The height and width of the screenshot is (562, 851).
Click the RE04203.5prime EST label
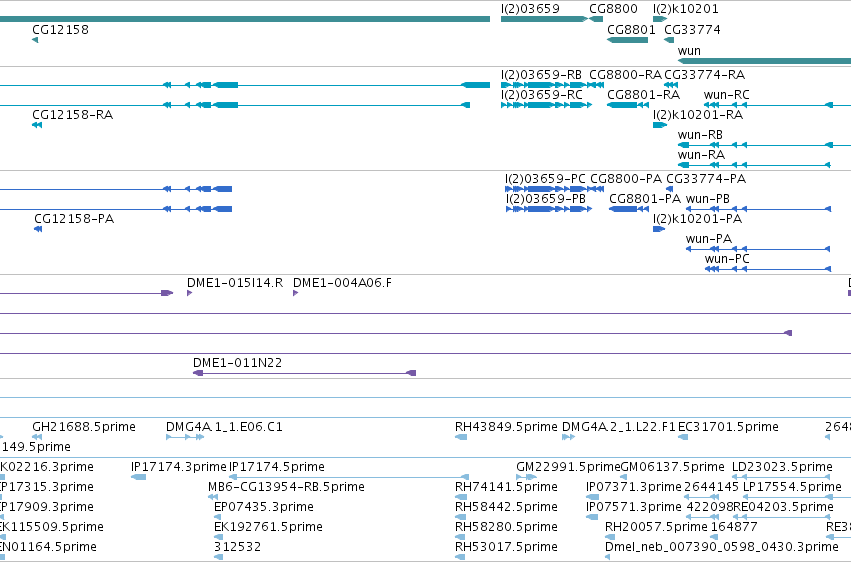[x=784, y=507]
